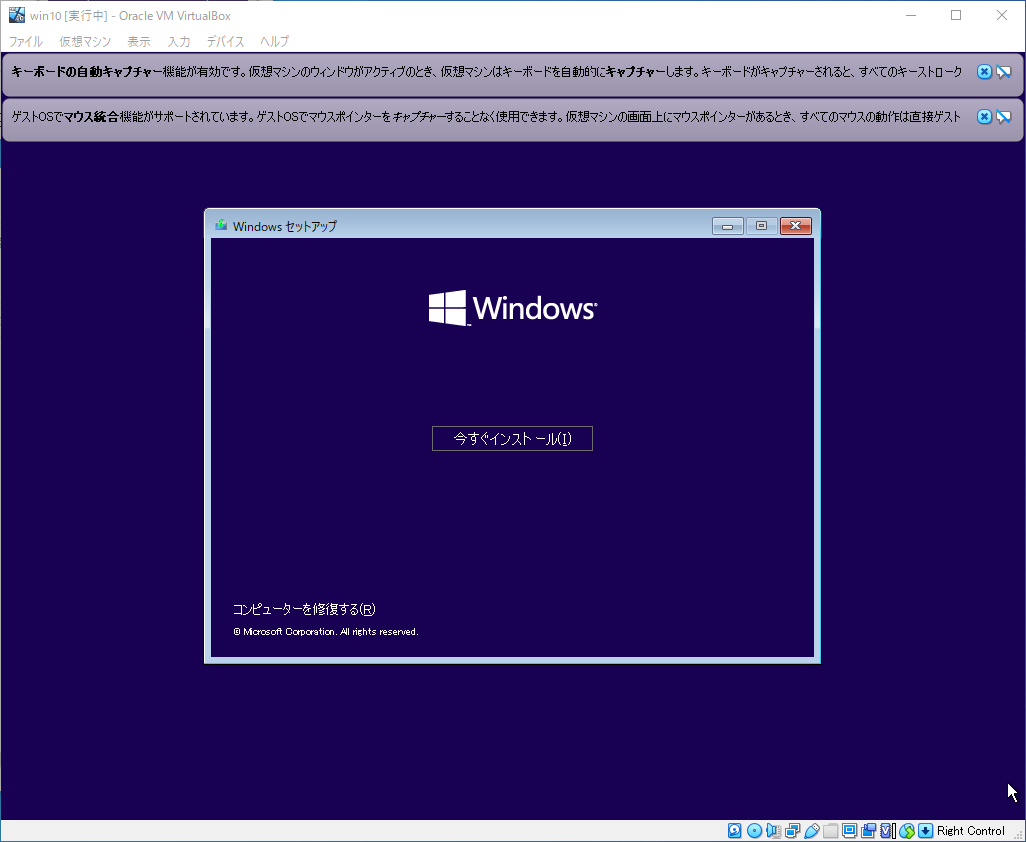Open the 表示 menu
1026x842 pixels.
(x=139, y=41)
